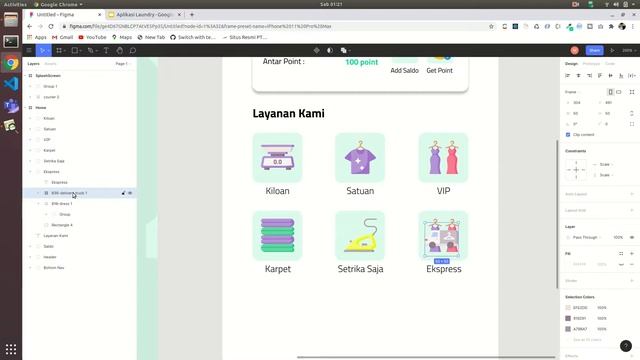
Task: Select the Rectangle shape tool
Action: [x=75, y=51]
